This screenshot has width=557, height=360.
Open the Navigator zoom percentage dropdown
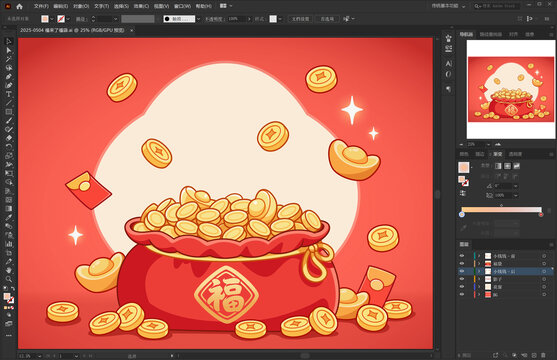pyautogui.click(x=489, y=144)
